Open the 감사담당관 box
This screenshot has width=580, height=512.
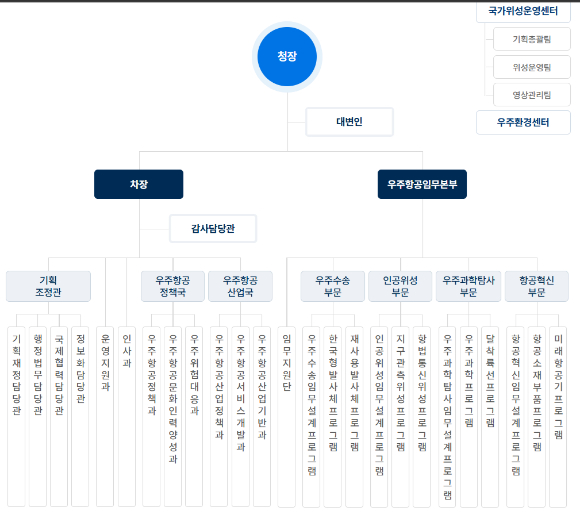[213, 229]
